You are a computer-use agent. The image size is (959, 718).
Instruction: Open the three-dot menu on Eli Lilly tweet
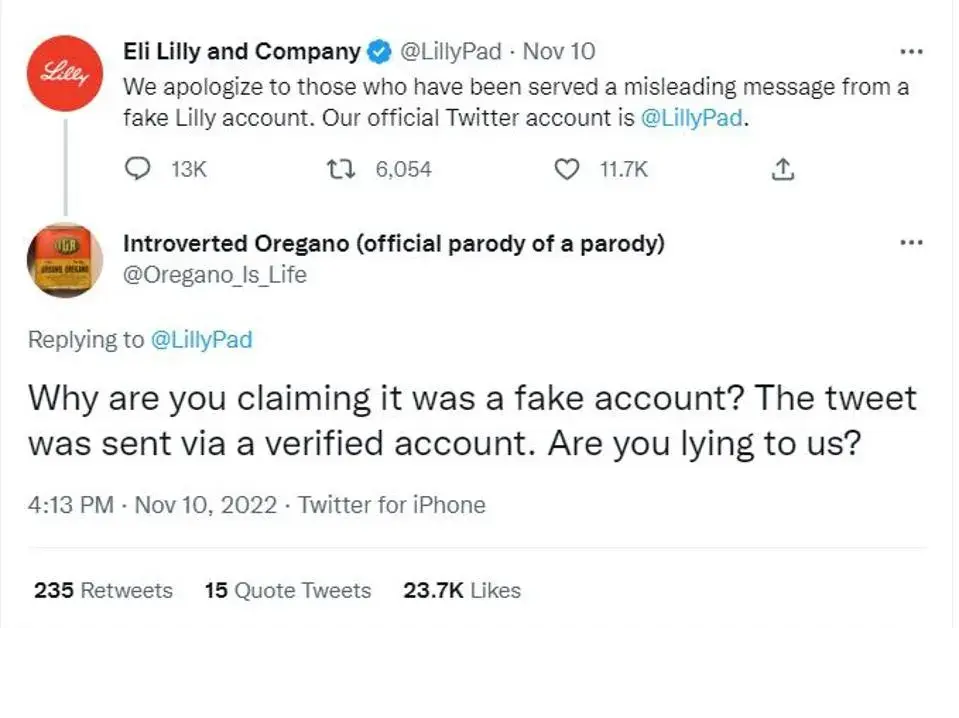[911, 52]
